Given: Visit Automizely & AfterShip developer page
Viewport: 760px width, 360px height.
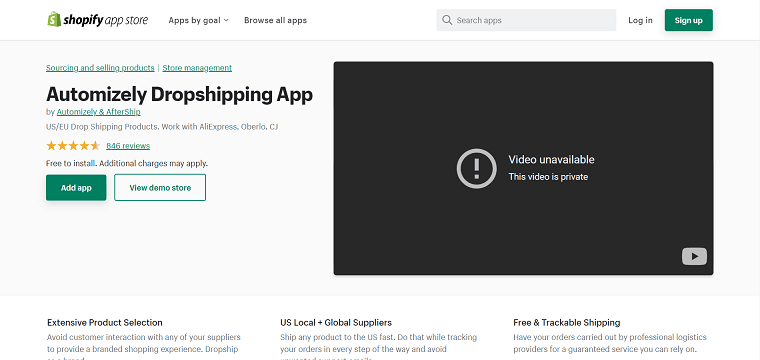Looking at the screenshot, I should [98, 112].
